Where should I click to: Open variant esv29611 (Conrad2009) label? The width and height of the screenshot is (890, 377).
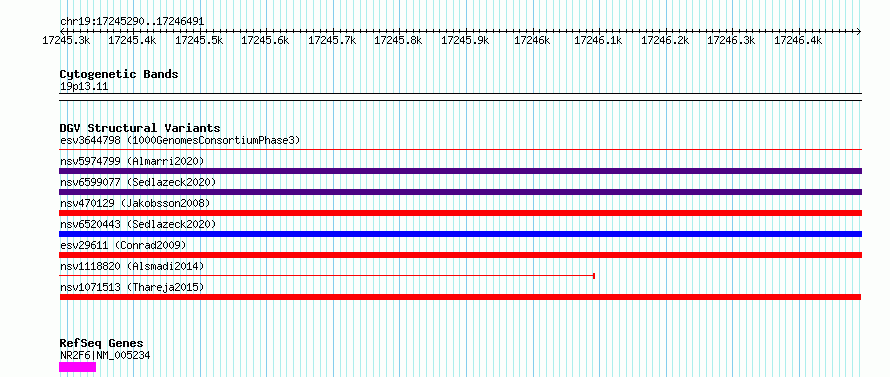pyautogui.click(x=123, y=245)
